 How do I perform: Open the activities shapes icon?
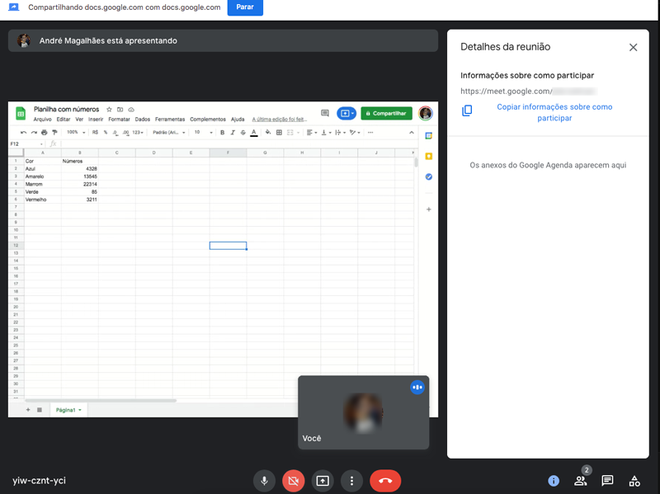(634, 481)
